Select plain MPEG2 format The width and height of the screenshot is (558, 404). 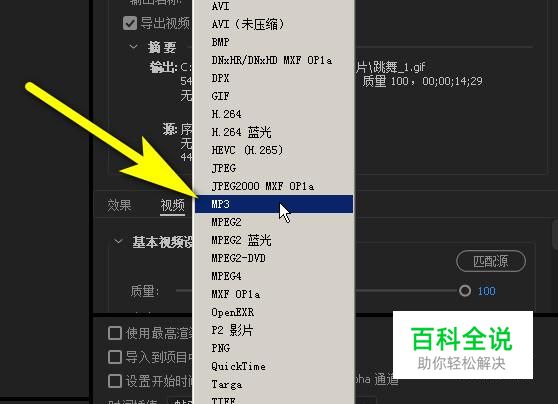tap(274, 222)
